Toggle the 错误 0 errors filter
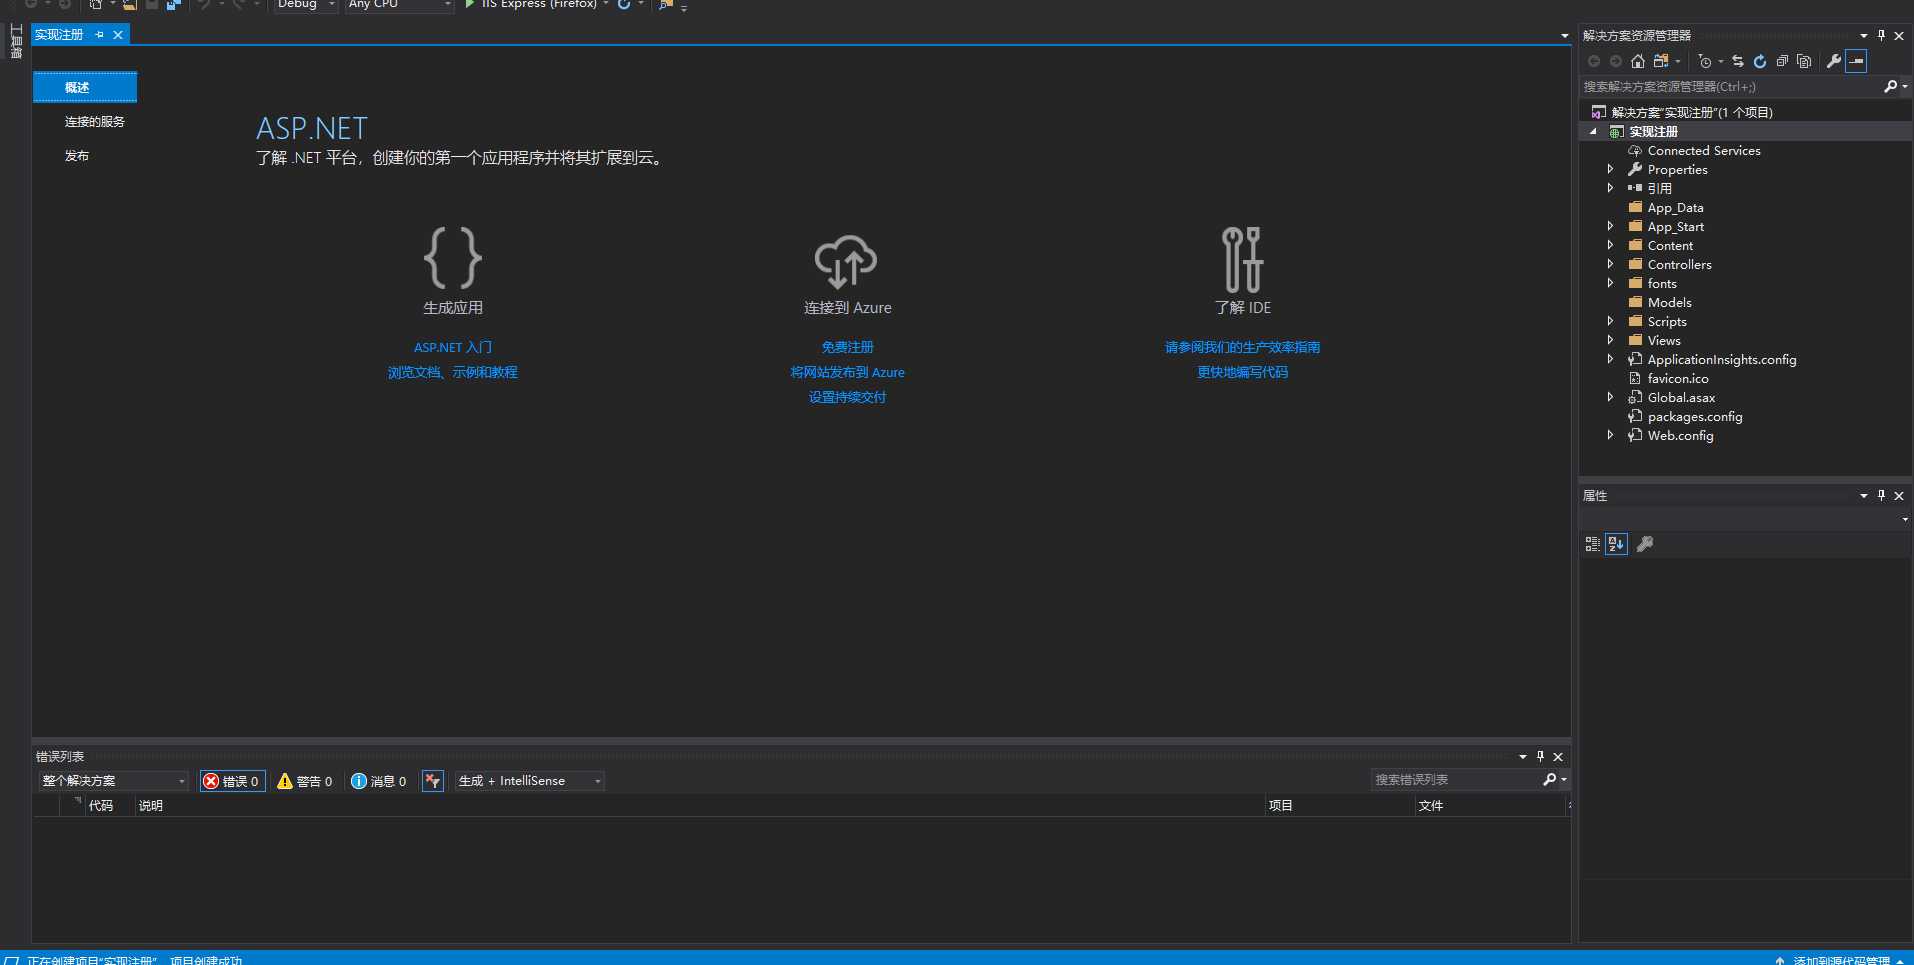This screenshot has height=965, width=1914. tap(232, 781)
